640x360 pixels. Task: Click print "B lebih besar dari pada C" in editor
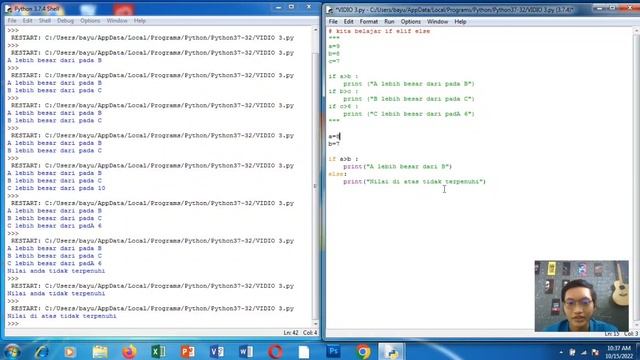click(x=409, y=99)
